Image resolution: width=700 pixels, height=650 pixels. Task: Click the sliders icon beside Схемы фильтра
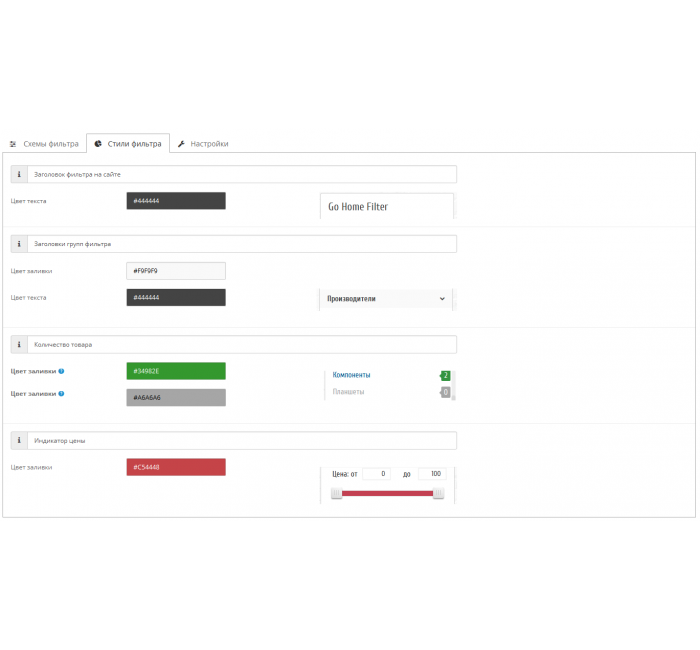pos(13,144)
